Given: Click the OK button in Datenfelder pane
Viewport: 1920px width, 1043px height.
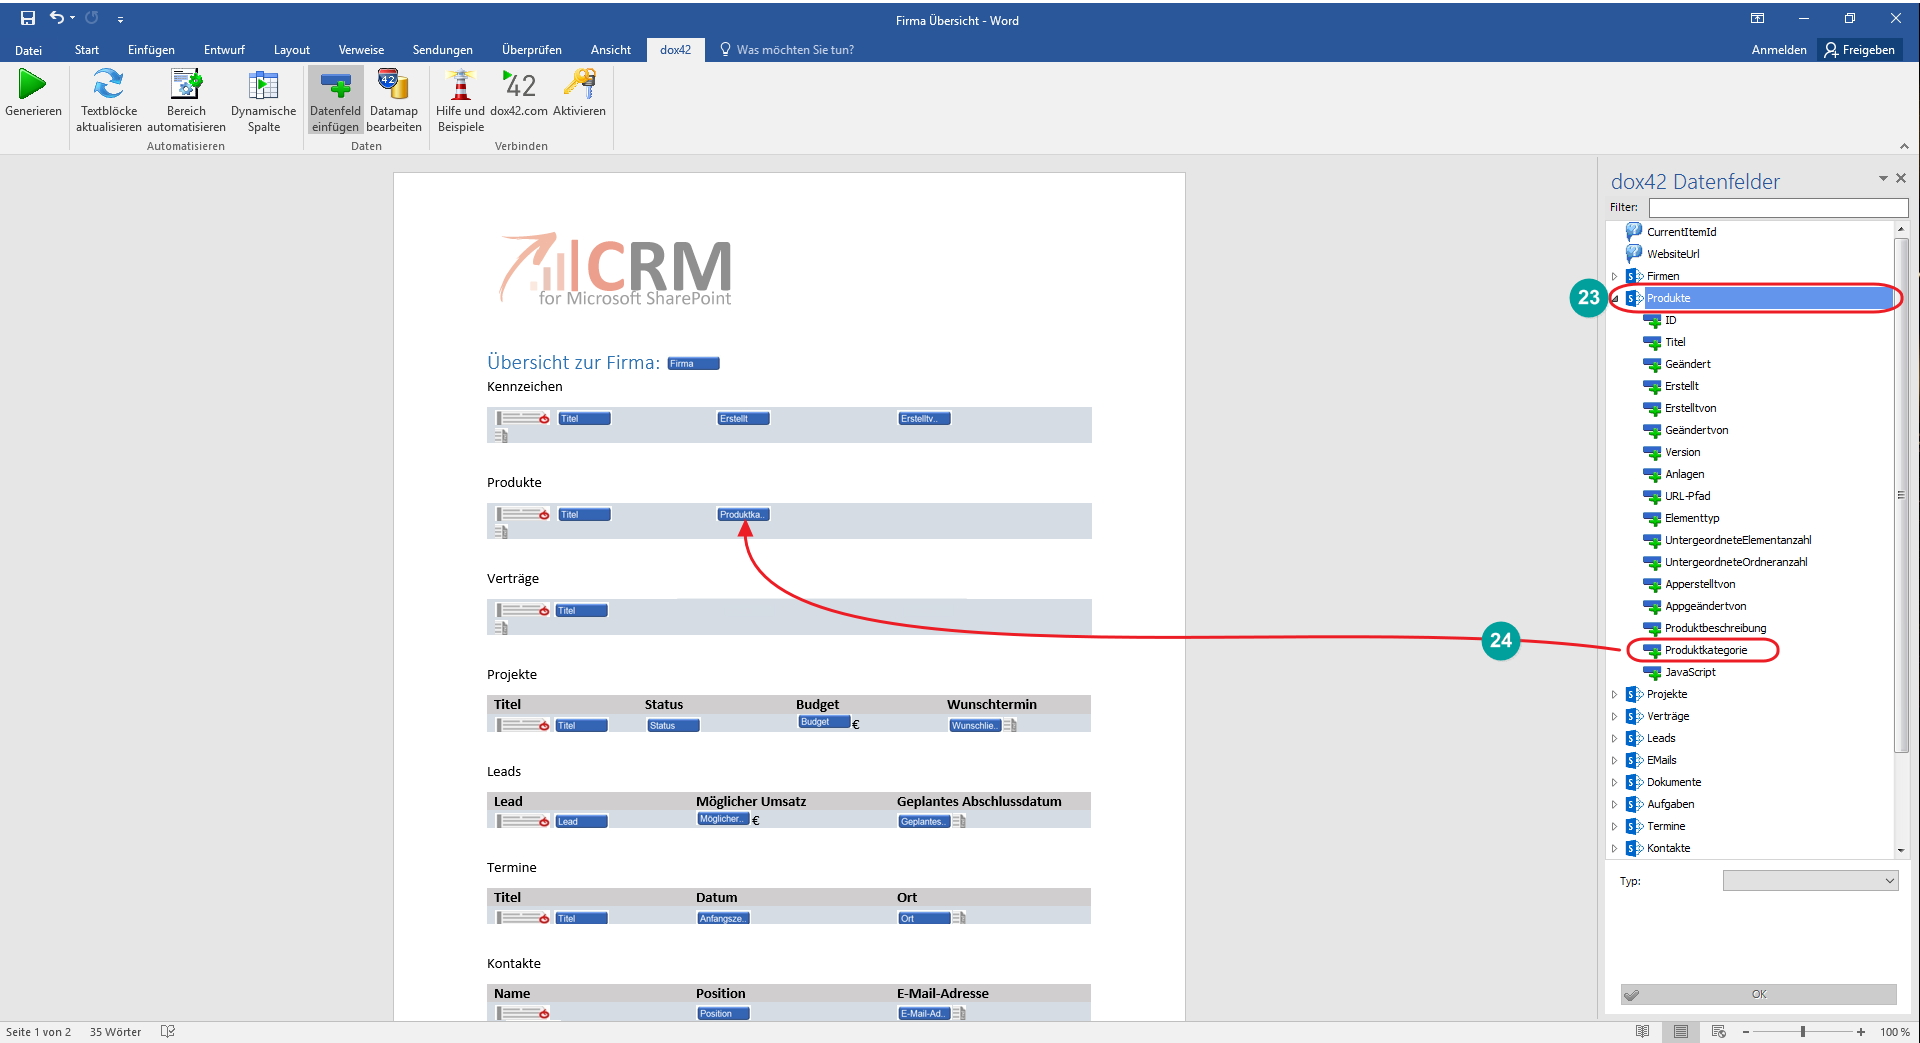Looking at the screenshot, I should tap(1759, 994).
